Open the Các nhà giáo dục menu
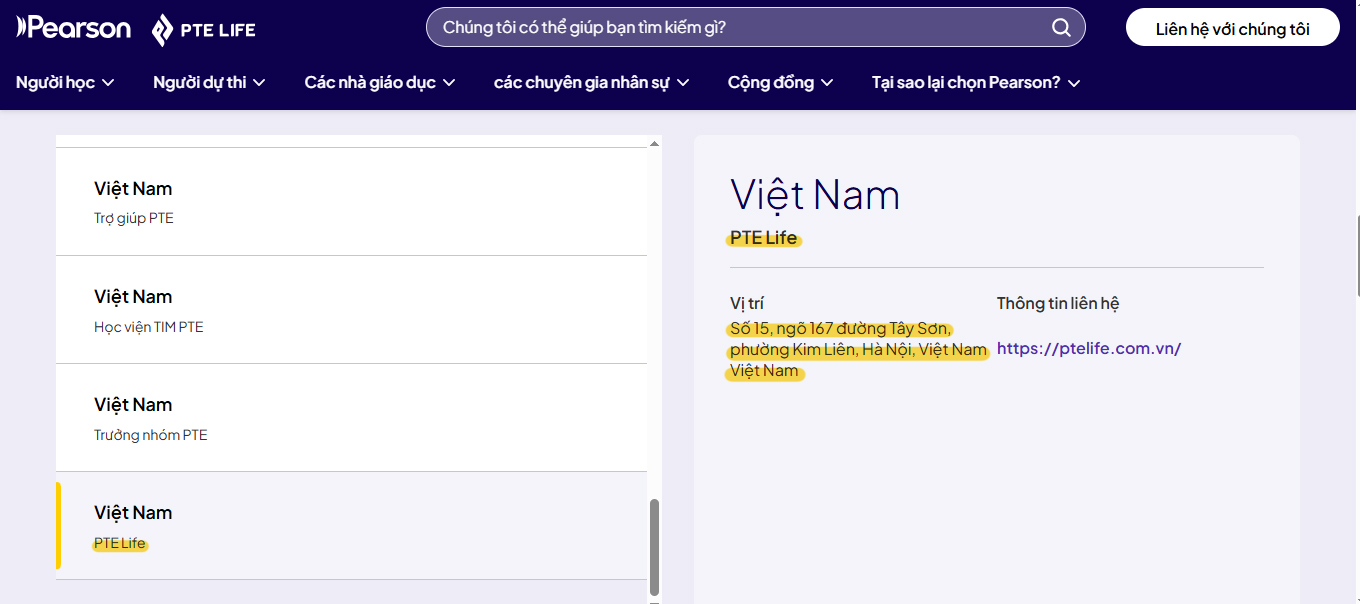Screen dimensions: 1360x604 (x=380, y=82)
